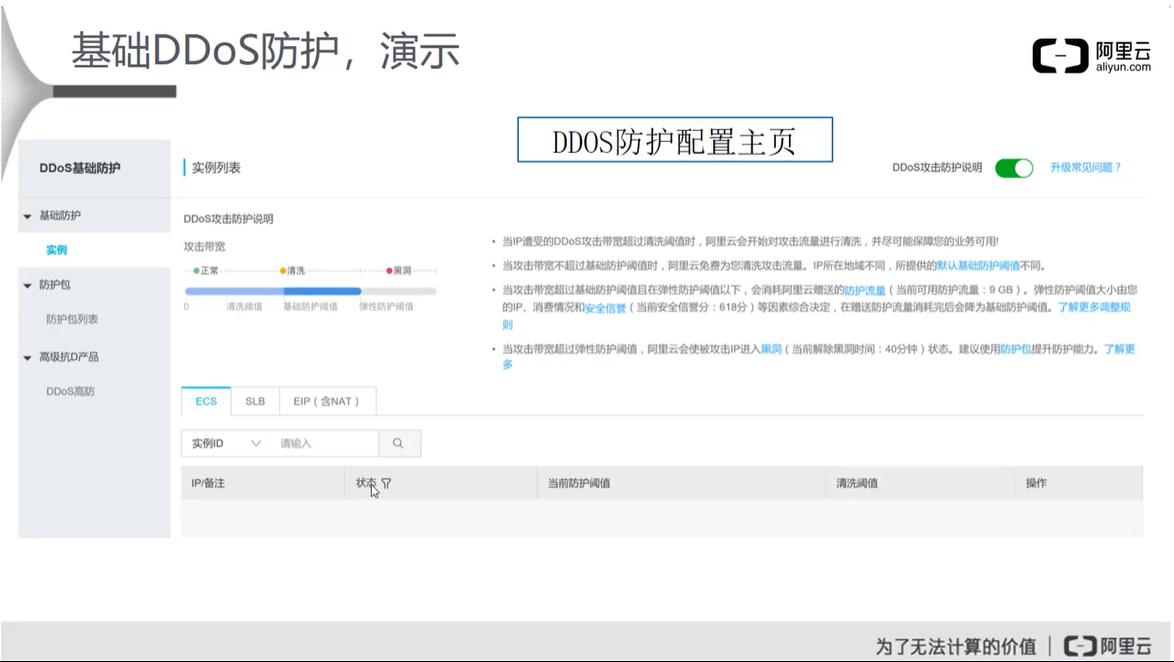Image resolution: width=1174 pixels, height=662 pixels.
Task: Collapse the 基础防护 sidebar section
Action: 28,216
